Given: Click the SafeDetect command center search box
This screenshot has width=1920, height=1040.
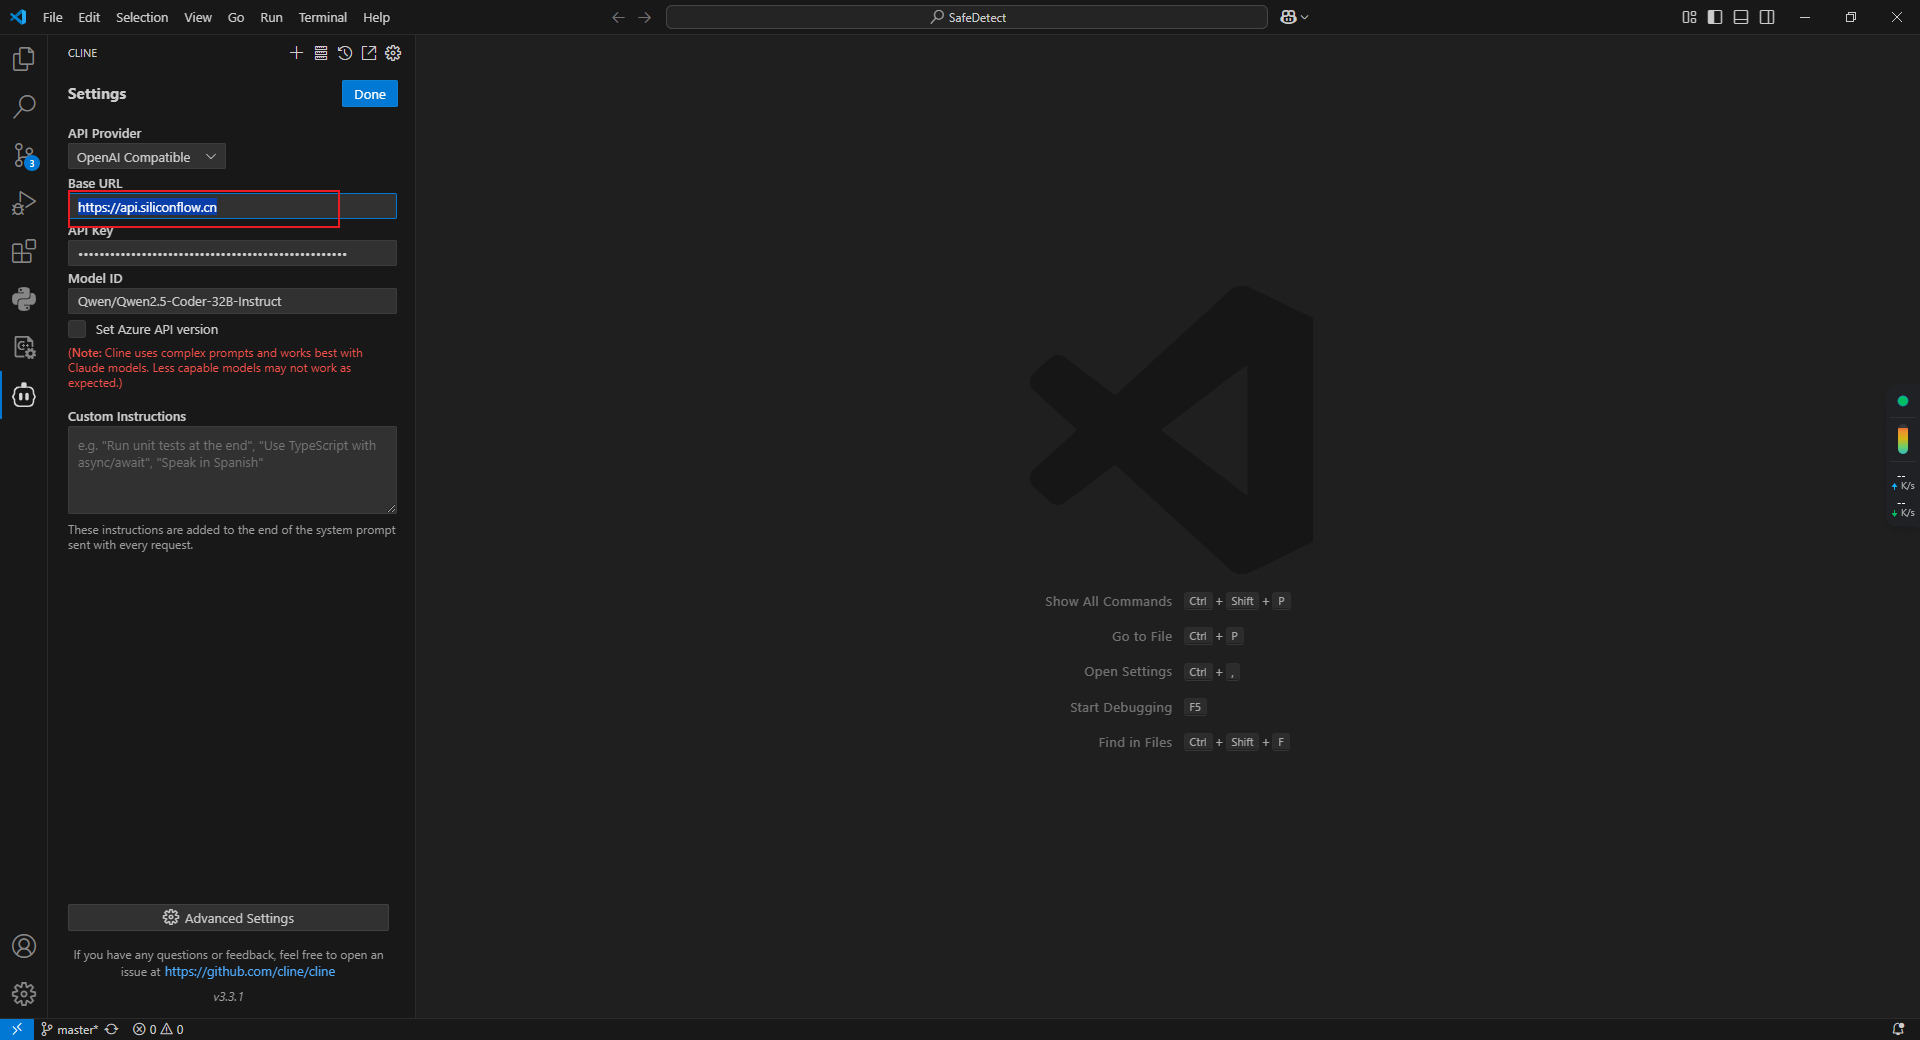Looking at the screenshot, I should coord(967,17).
